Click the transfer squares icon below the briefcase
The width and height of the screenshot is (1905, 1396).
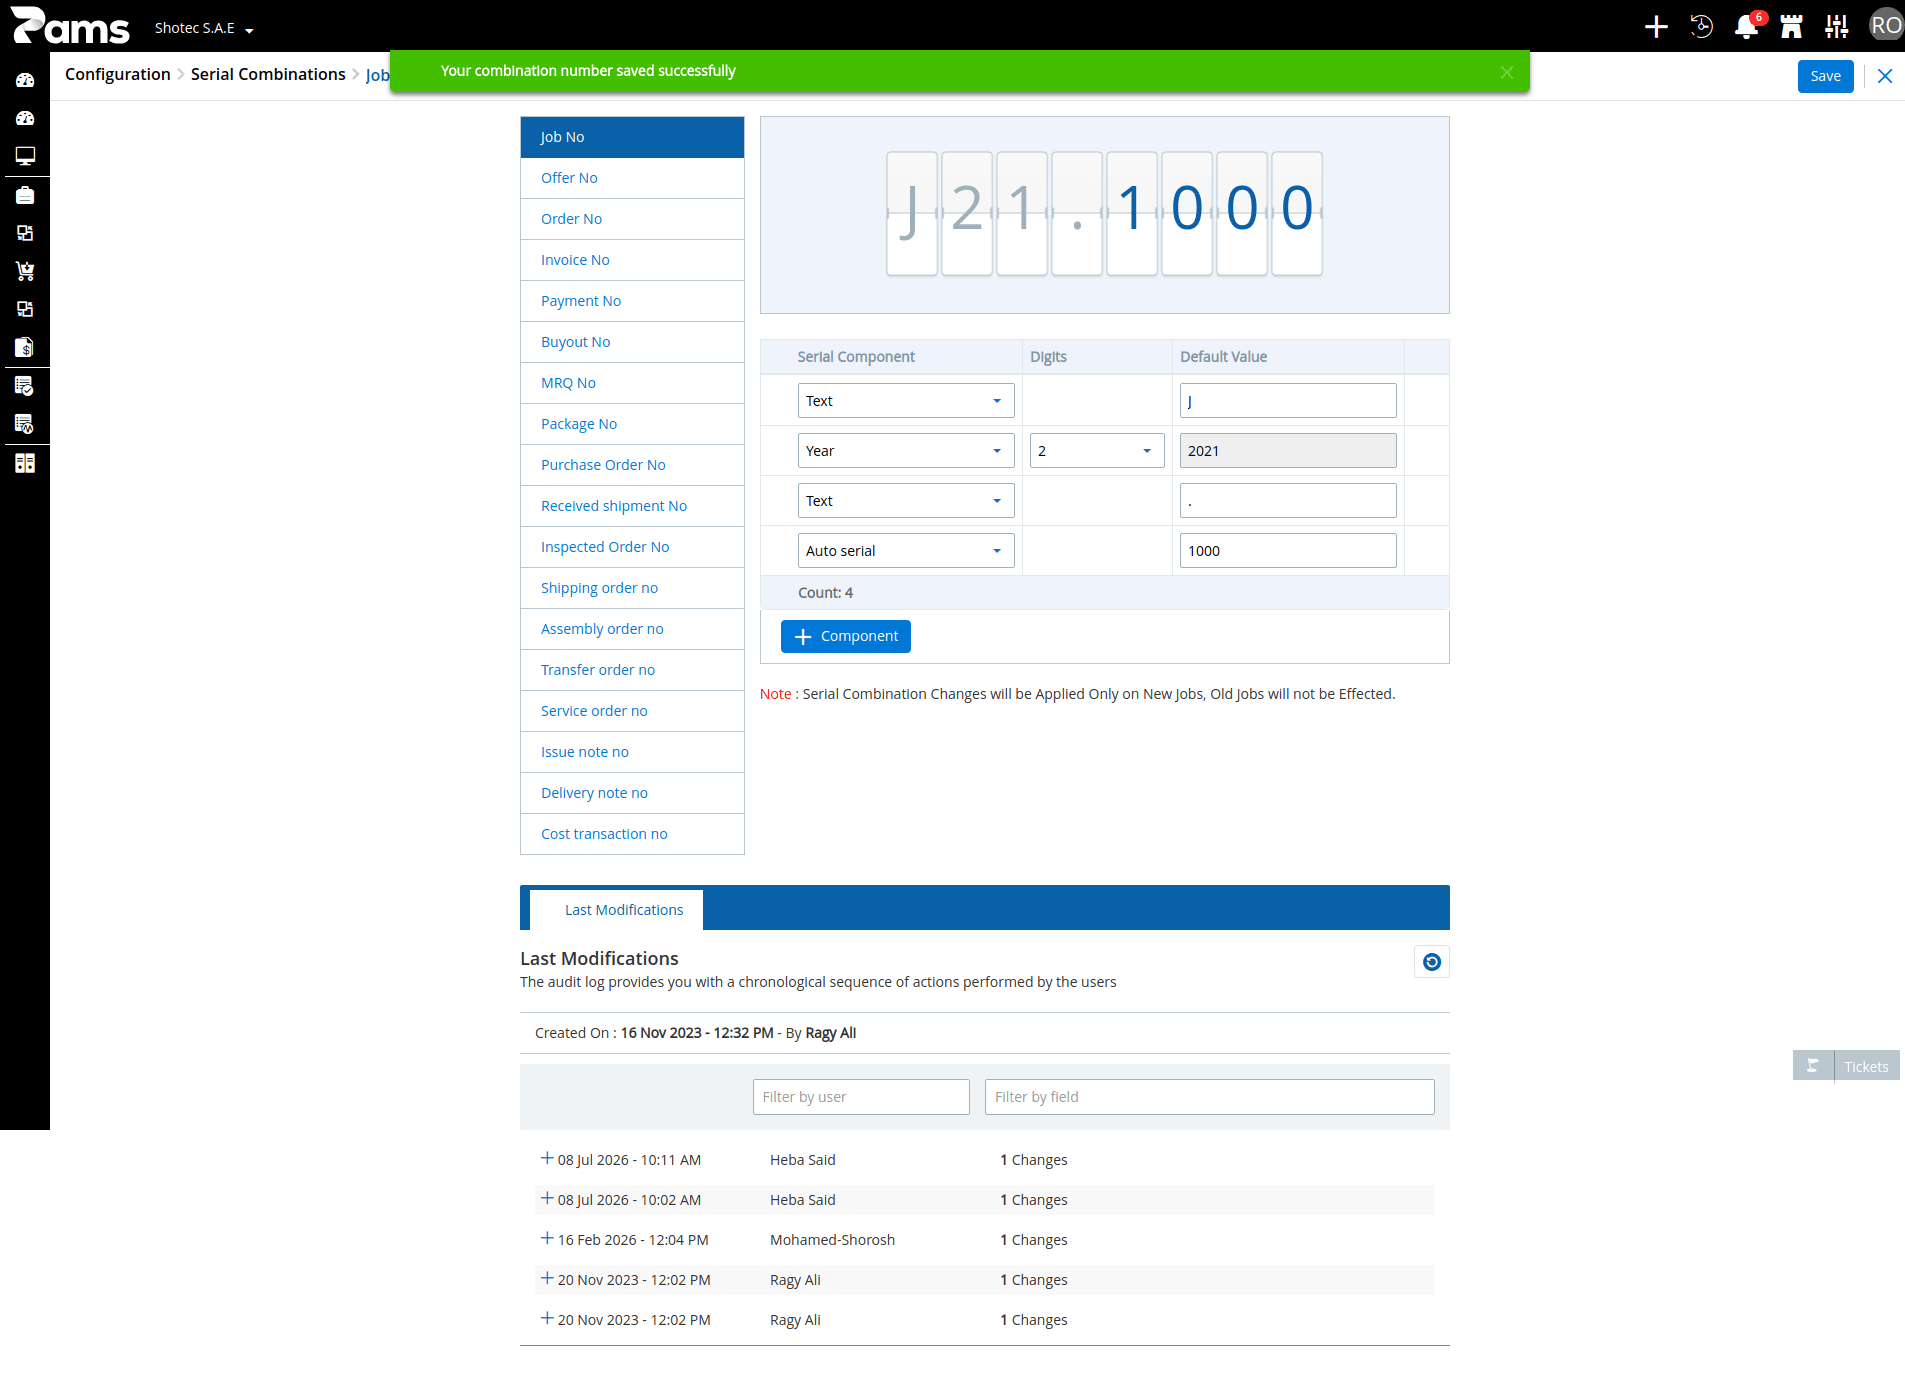(x=25, y=233)
